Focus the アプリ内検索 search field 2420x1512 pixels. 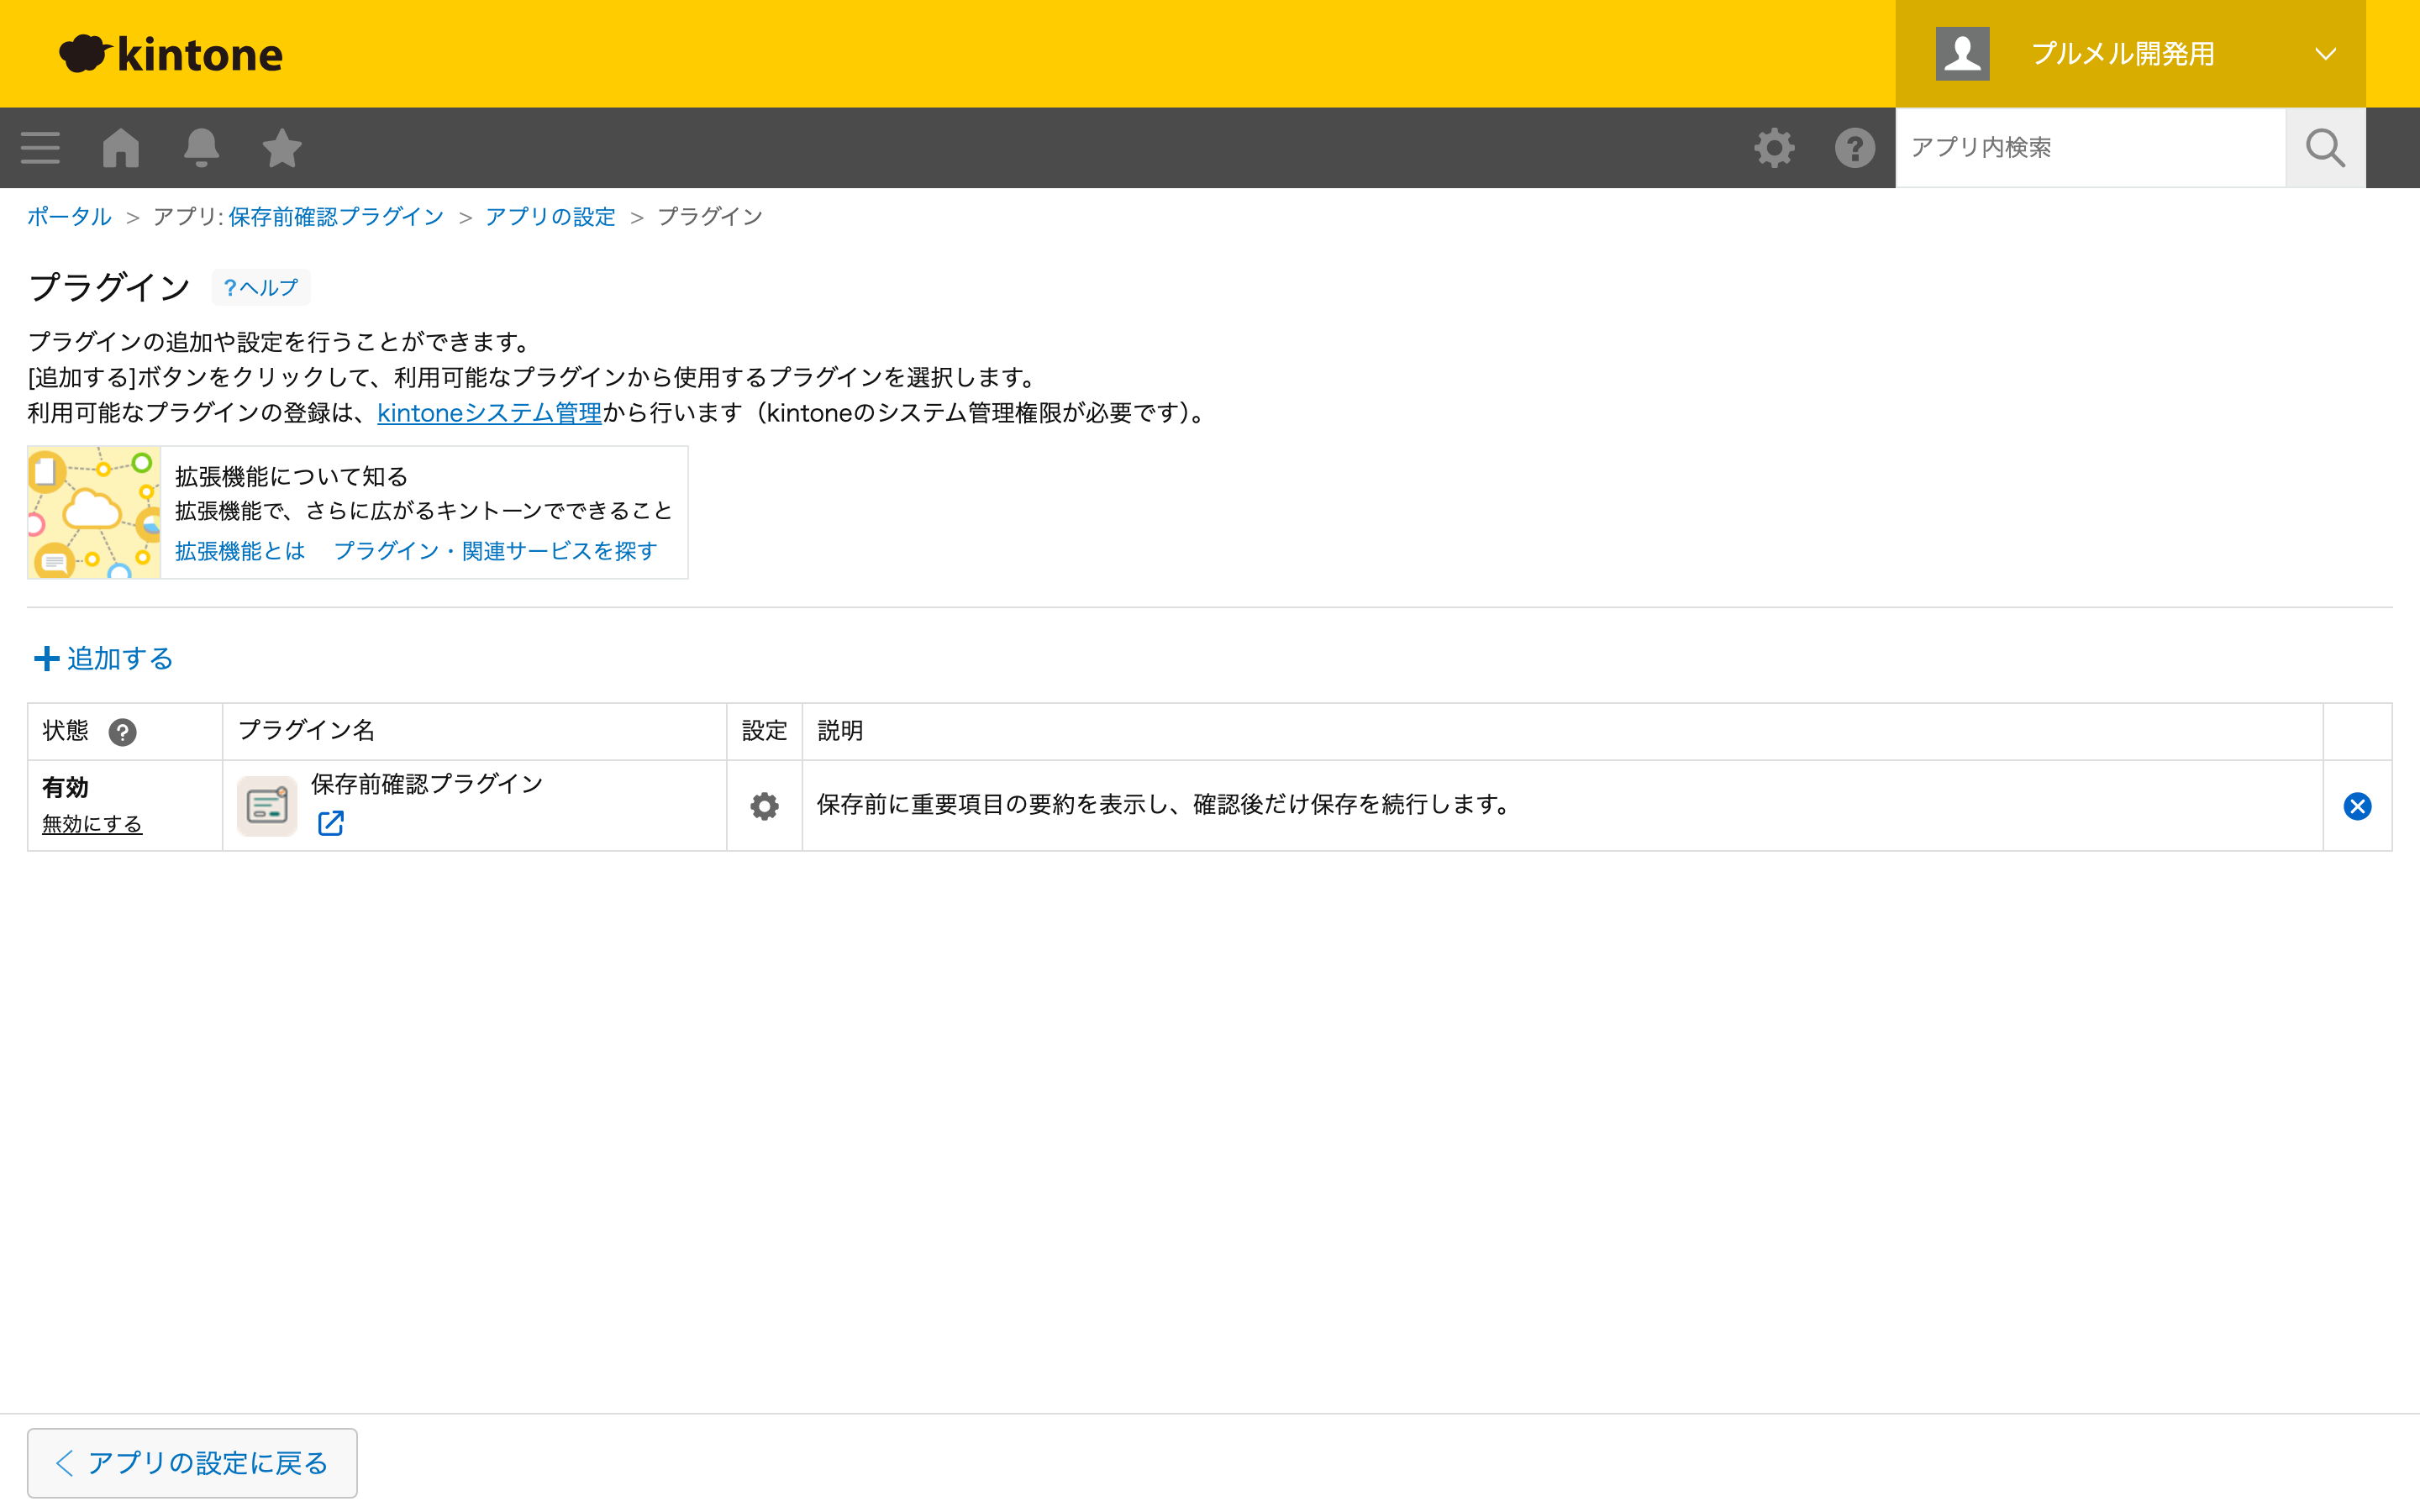(x=2090, y=148)
